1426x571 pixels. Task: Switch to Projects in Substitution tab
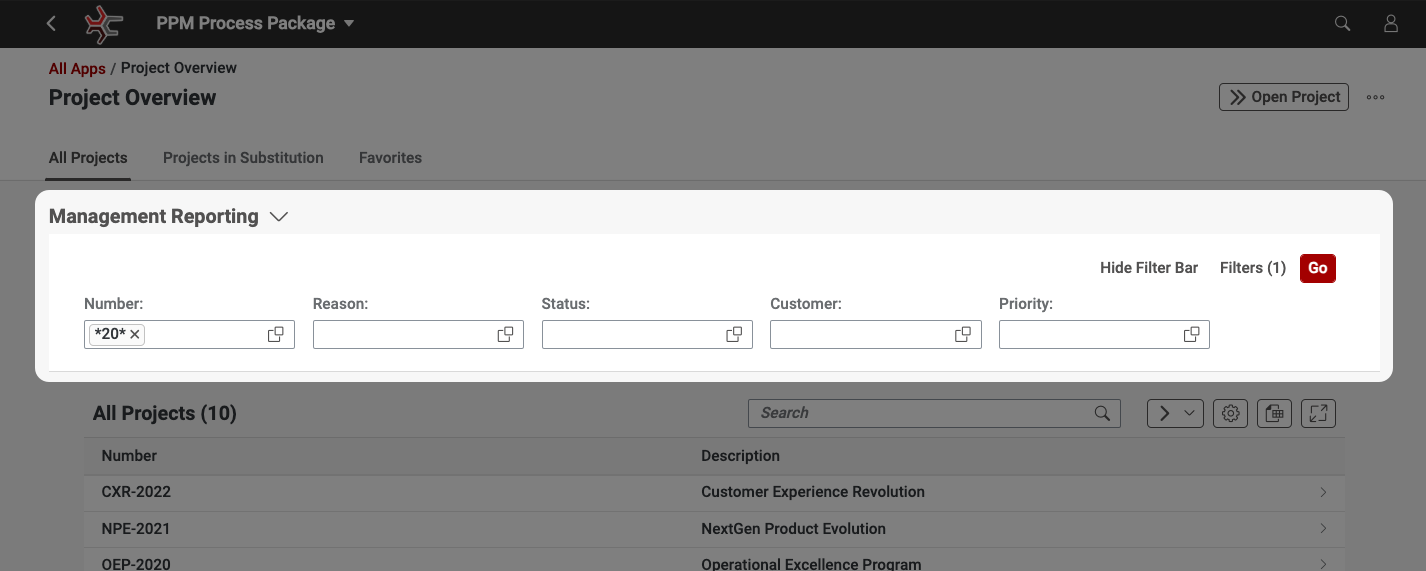(x=243, y=158)
